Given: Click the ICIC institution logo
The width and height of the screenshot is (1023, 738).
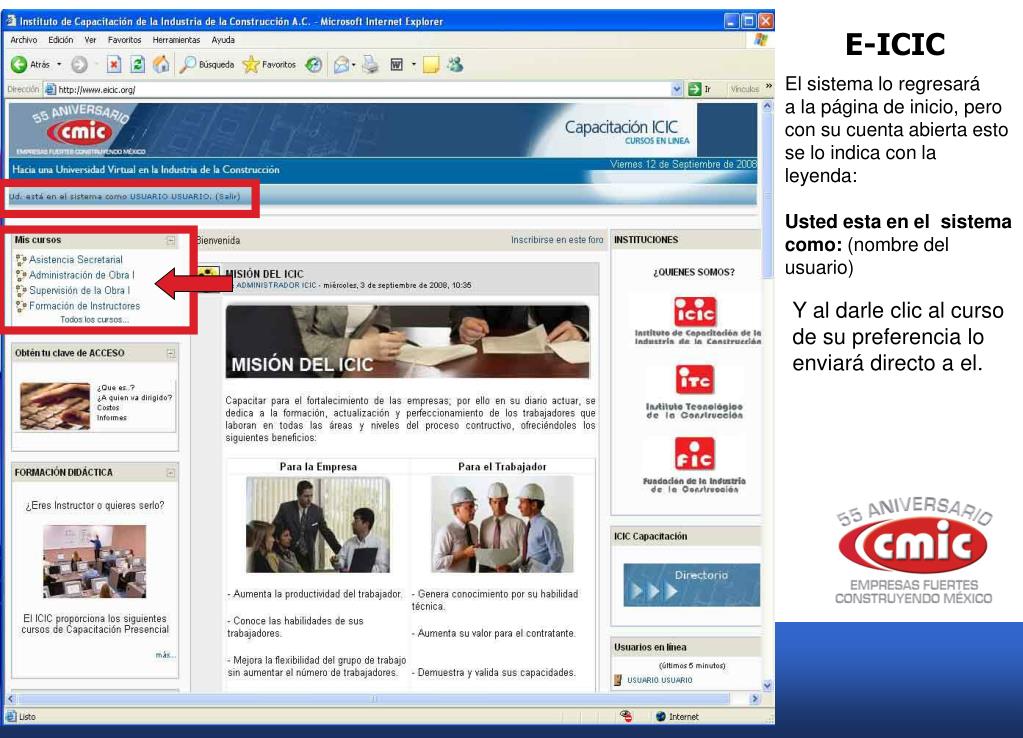Looking at the screenshot, I should coord(695,312).
